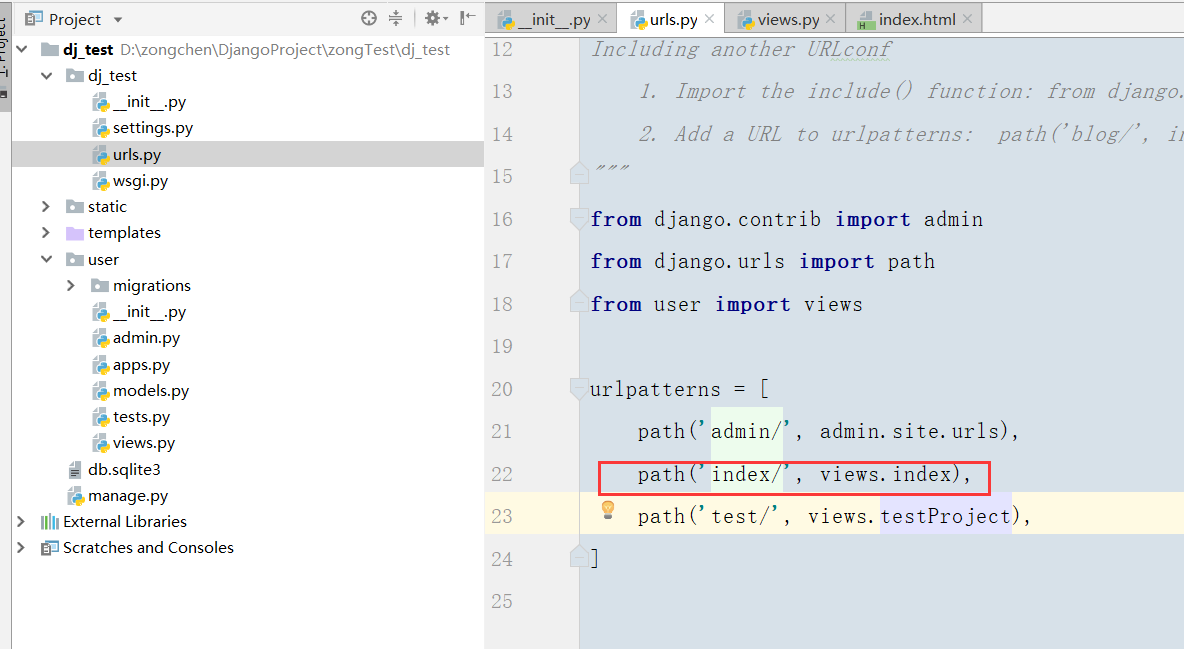Viewport: 1184px width, 649px height.
Task: Select admin.py in the user folder
Action: (x=146, y=338)
